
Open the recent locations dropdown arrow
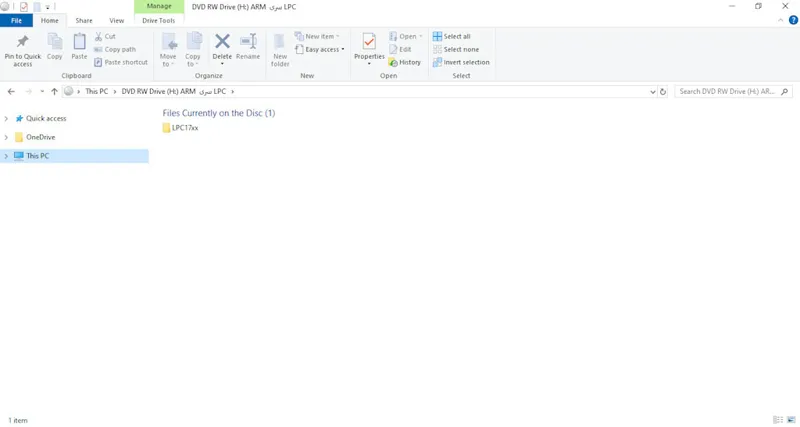42,92
